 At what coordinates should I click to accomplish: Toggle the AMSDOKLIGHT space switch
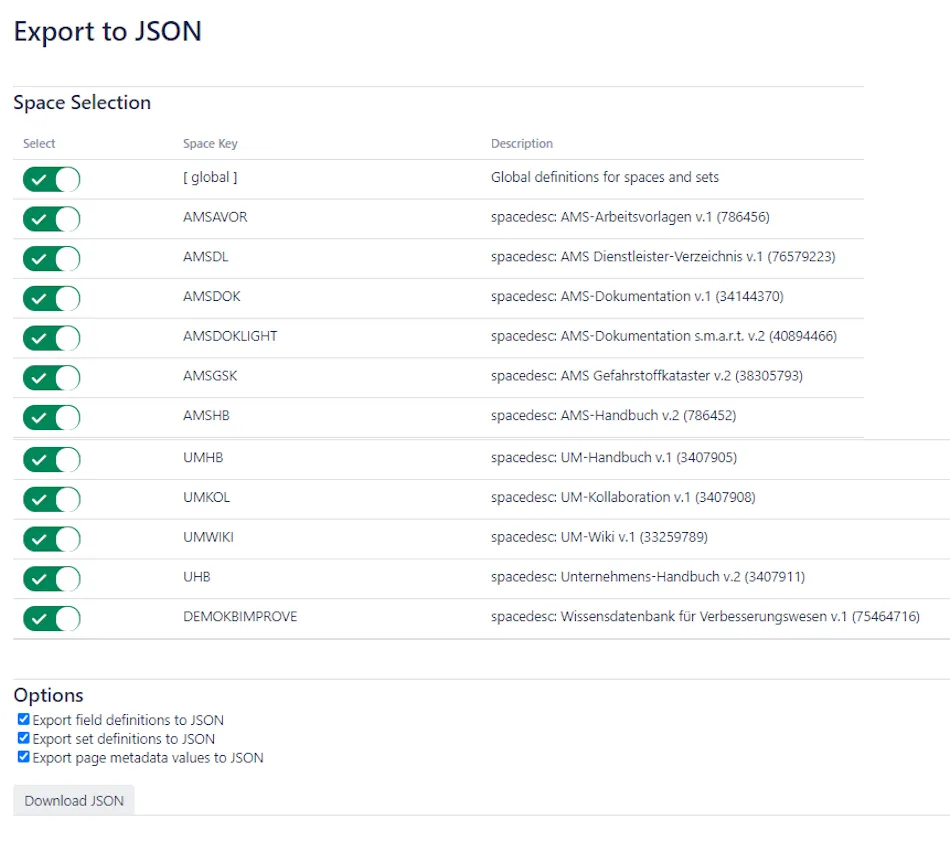coord(51,338)
